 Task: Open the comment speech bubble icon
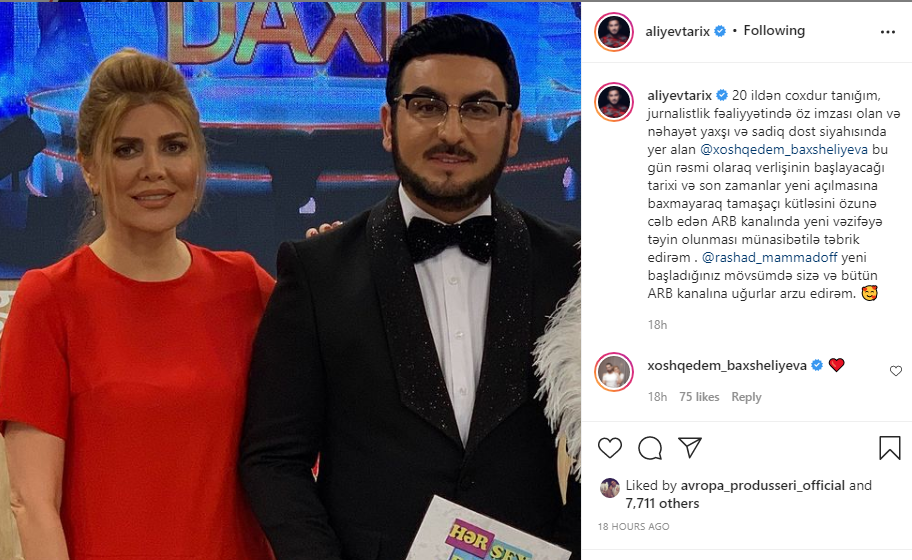(x=650, y=448)
